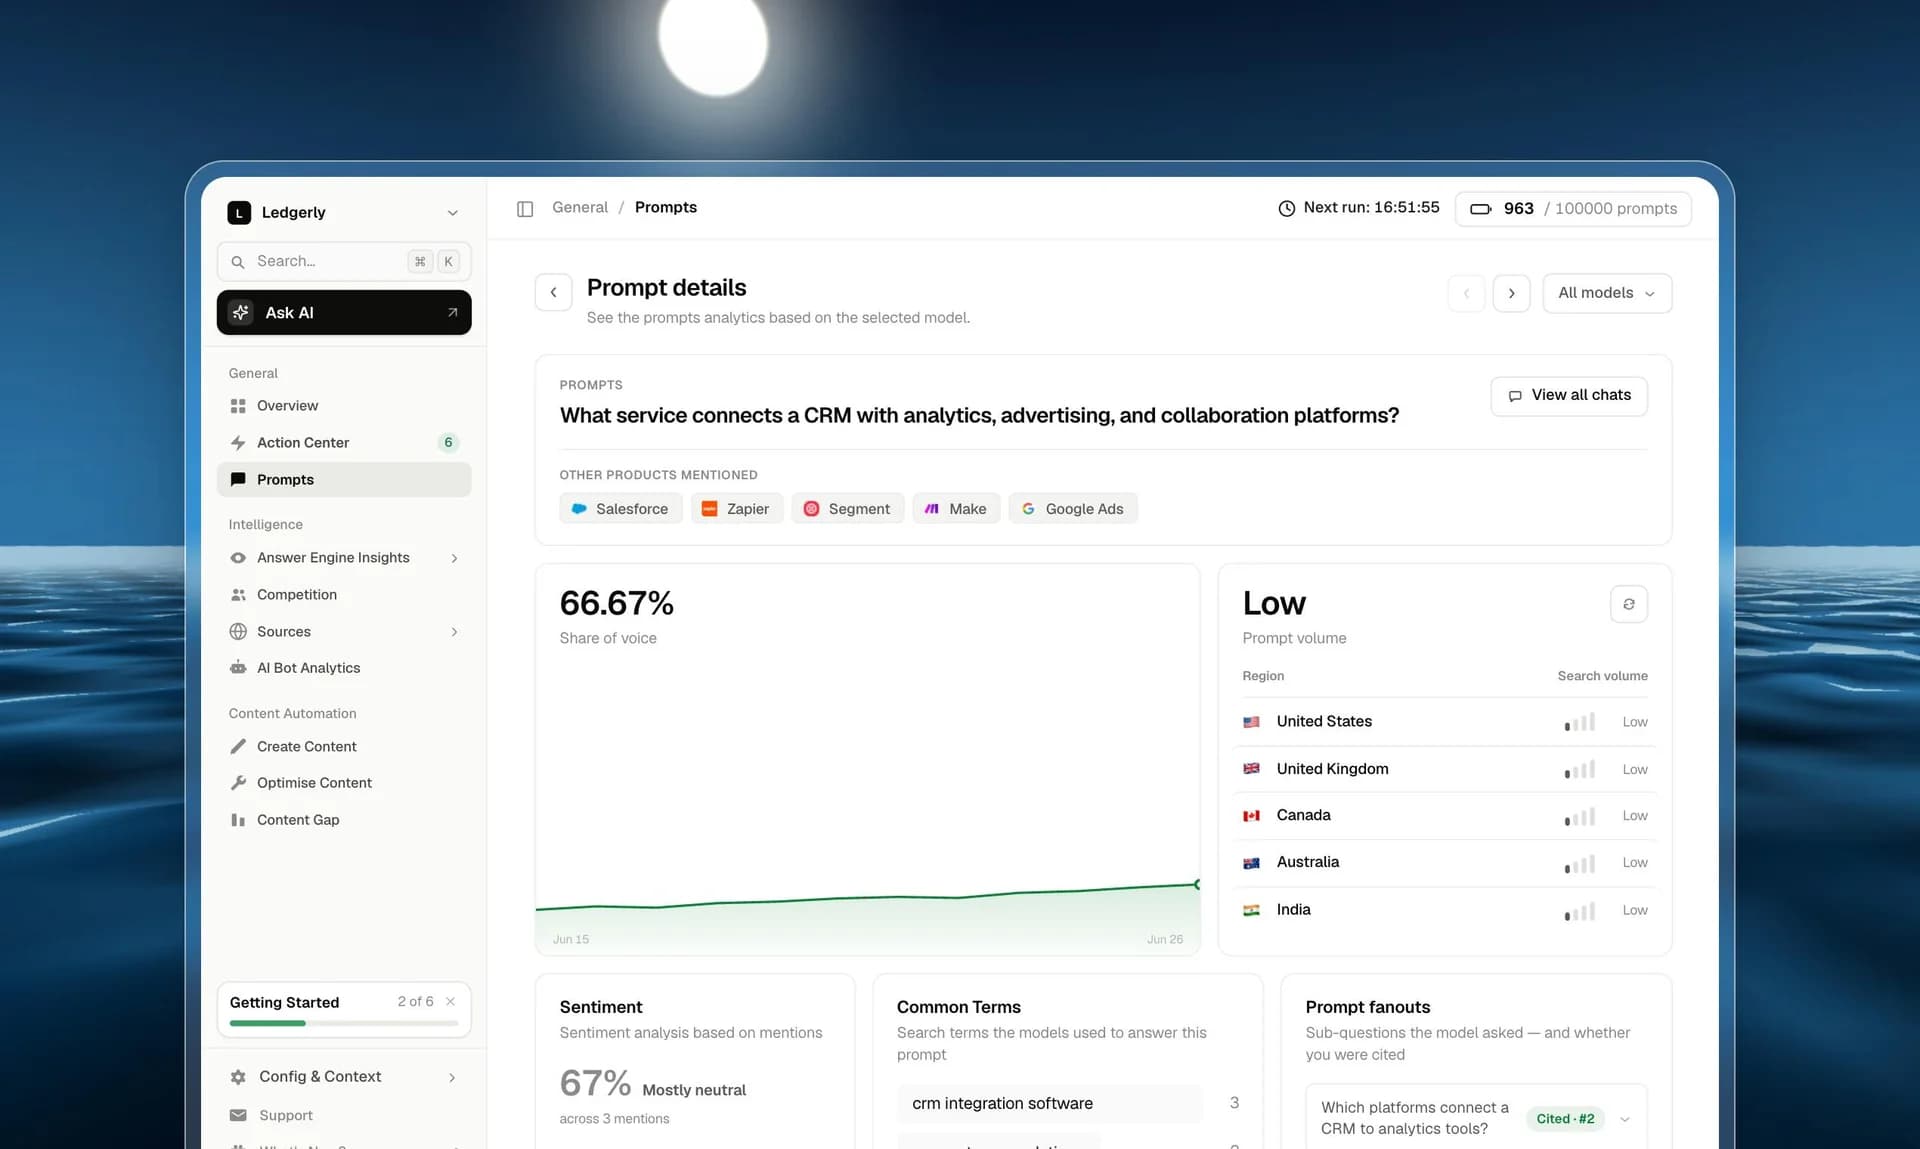This screenshot has height=1149, width=1920.
Task: Click the Ledgerly logo icon
Action: (x=239, y=212)
